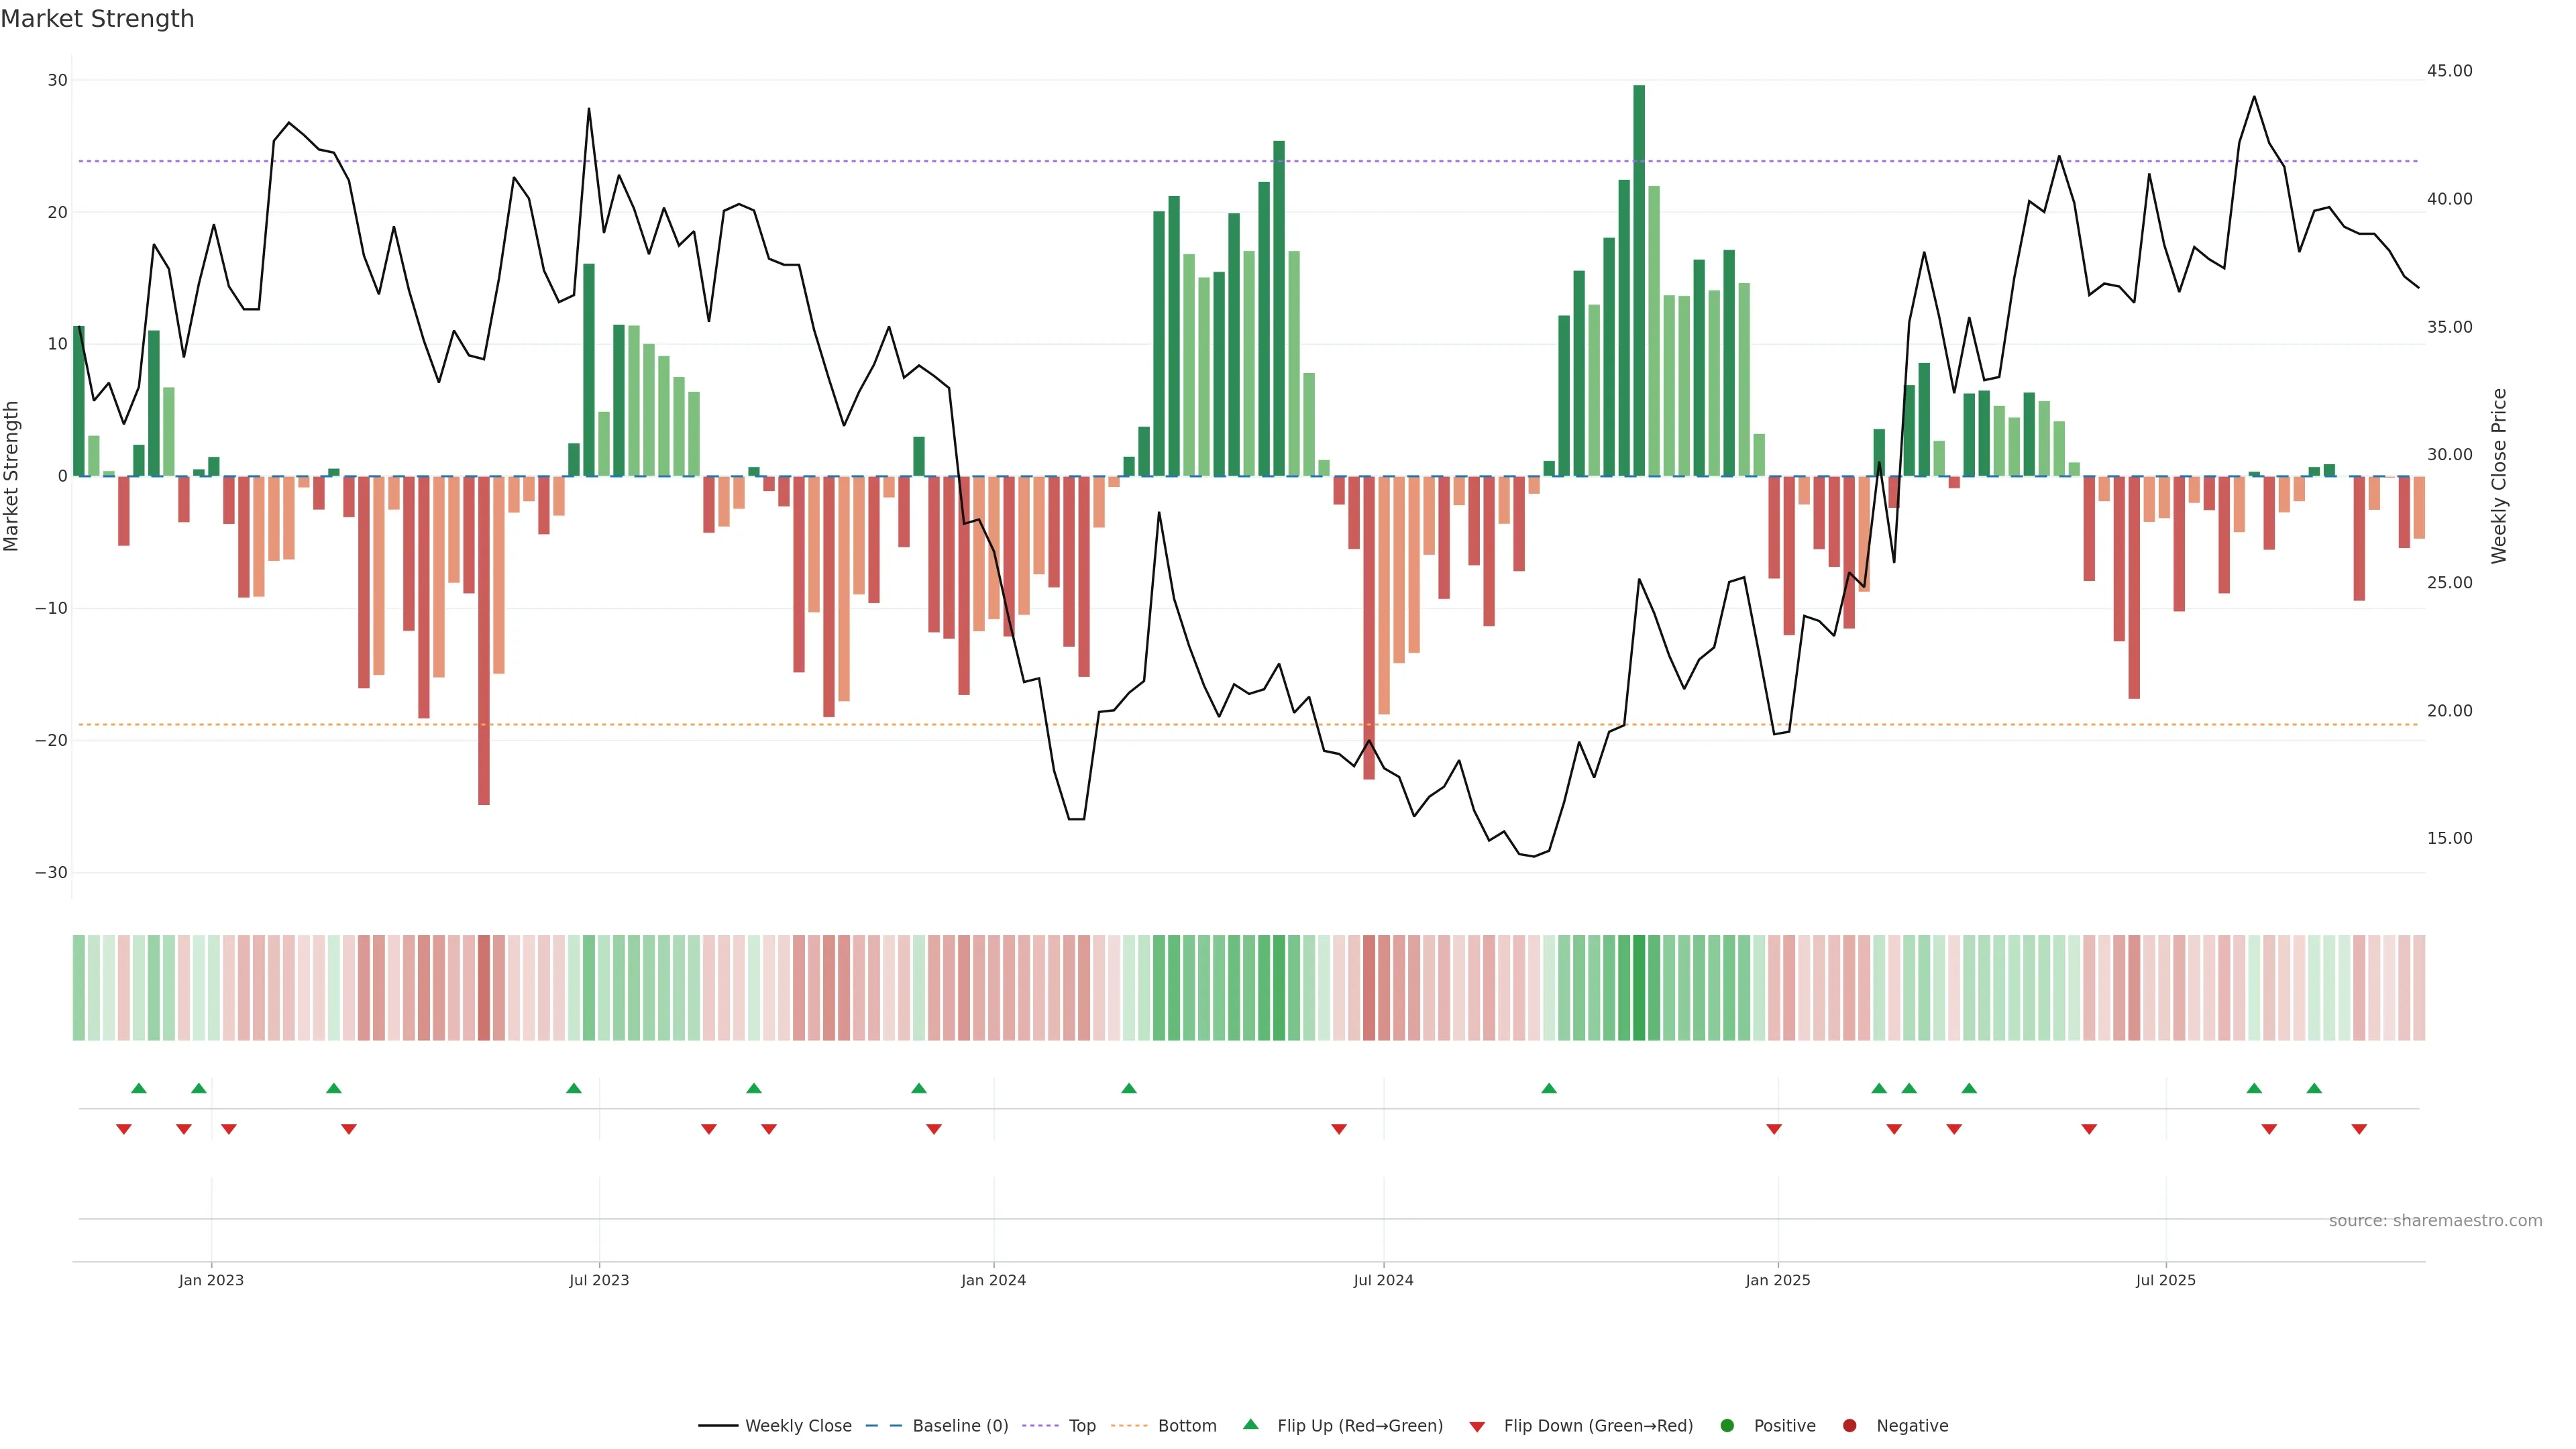Click Flip Up green triangle legend icon
Viewport: 2576px width, 1449px height.
[1250, 1424]
